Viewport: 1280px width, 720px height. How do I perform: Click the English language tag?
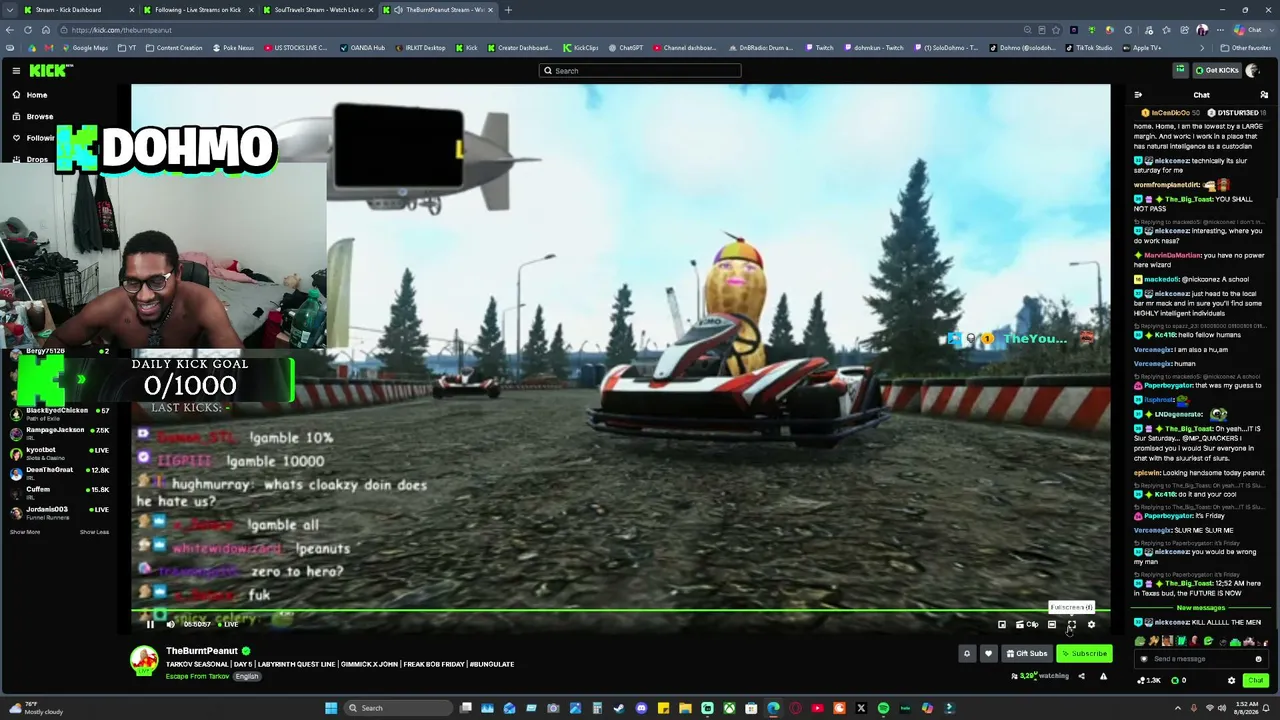(x=247, y=676)
